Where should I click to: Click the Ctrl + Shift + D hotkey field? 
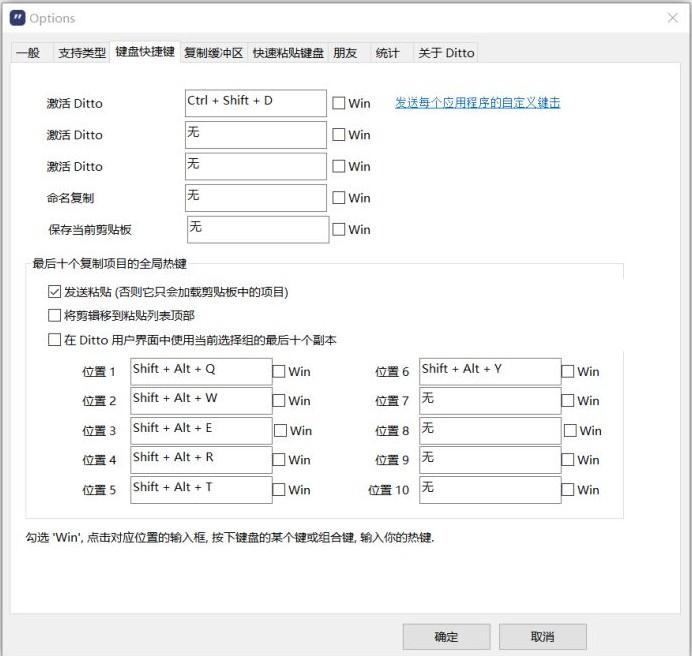256,103
